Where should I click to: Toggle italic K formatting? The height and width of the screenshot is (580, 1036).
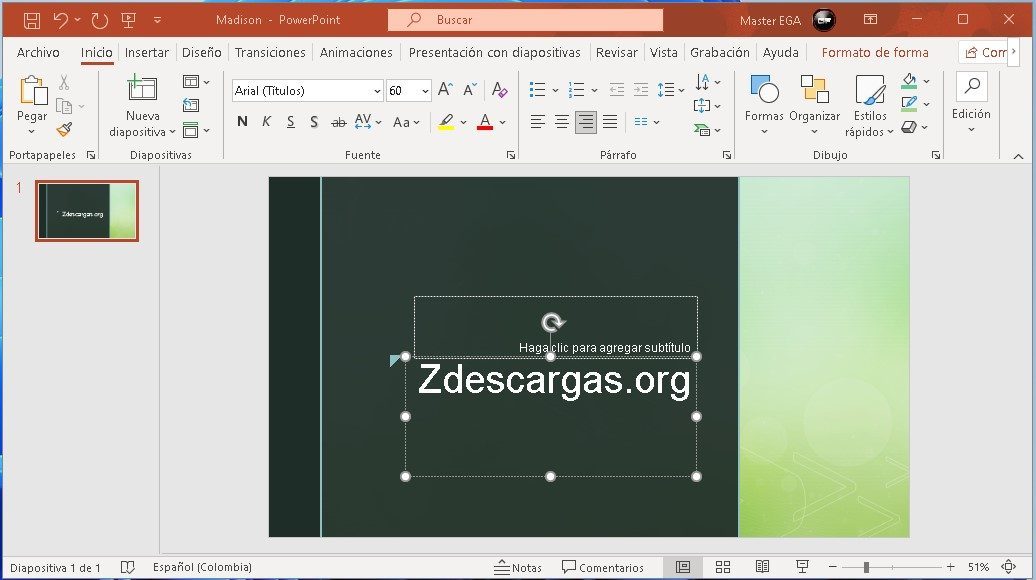tap(266, 122)
